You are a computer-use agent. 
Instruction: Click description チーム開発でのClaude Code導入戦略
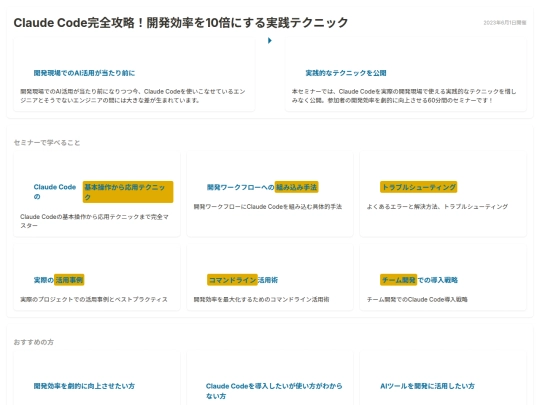(x=417, y=299)
